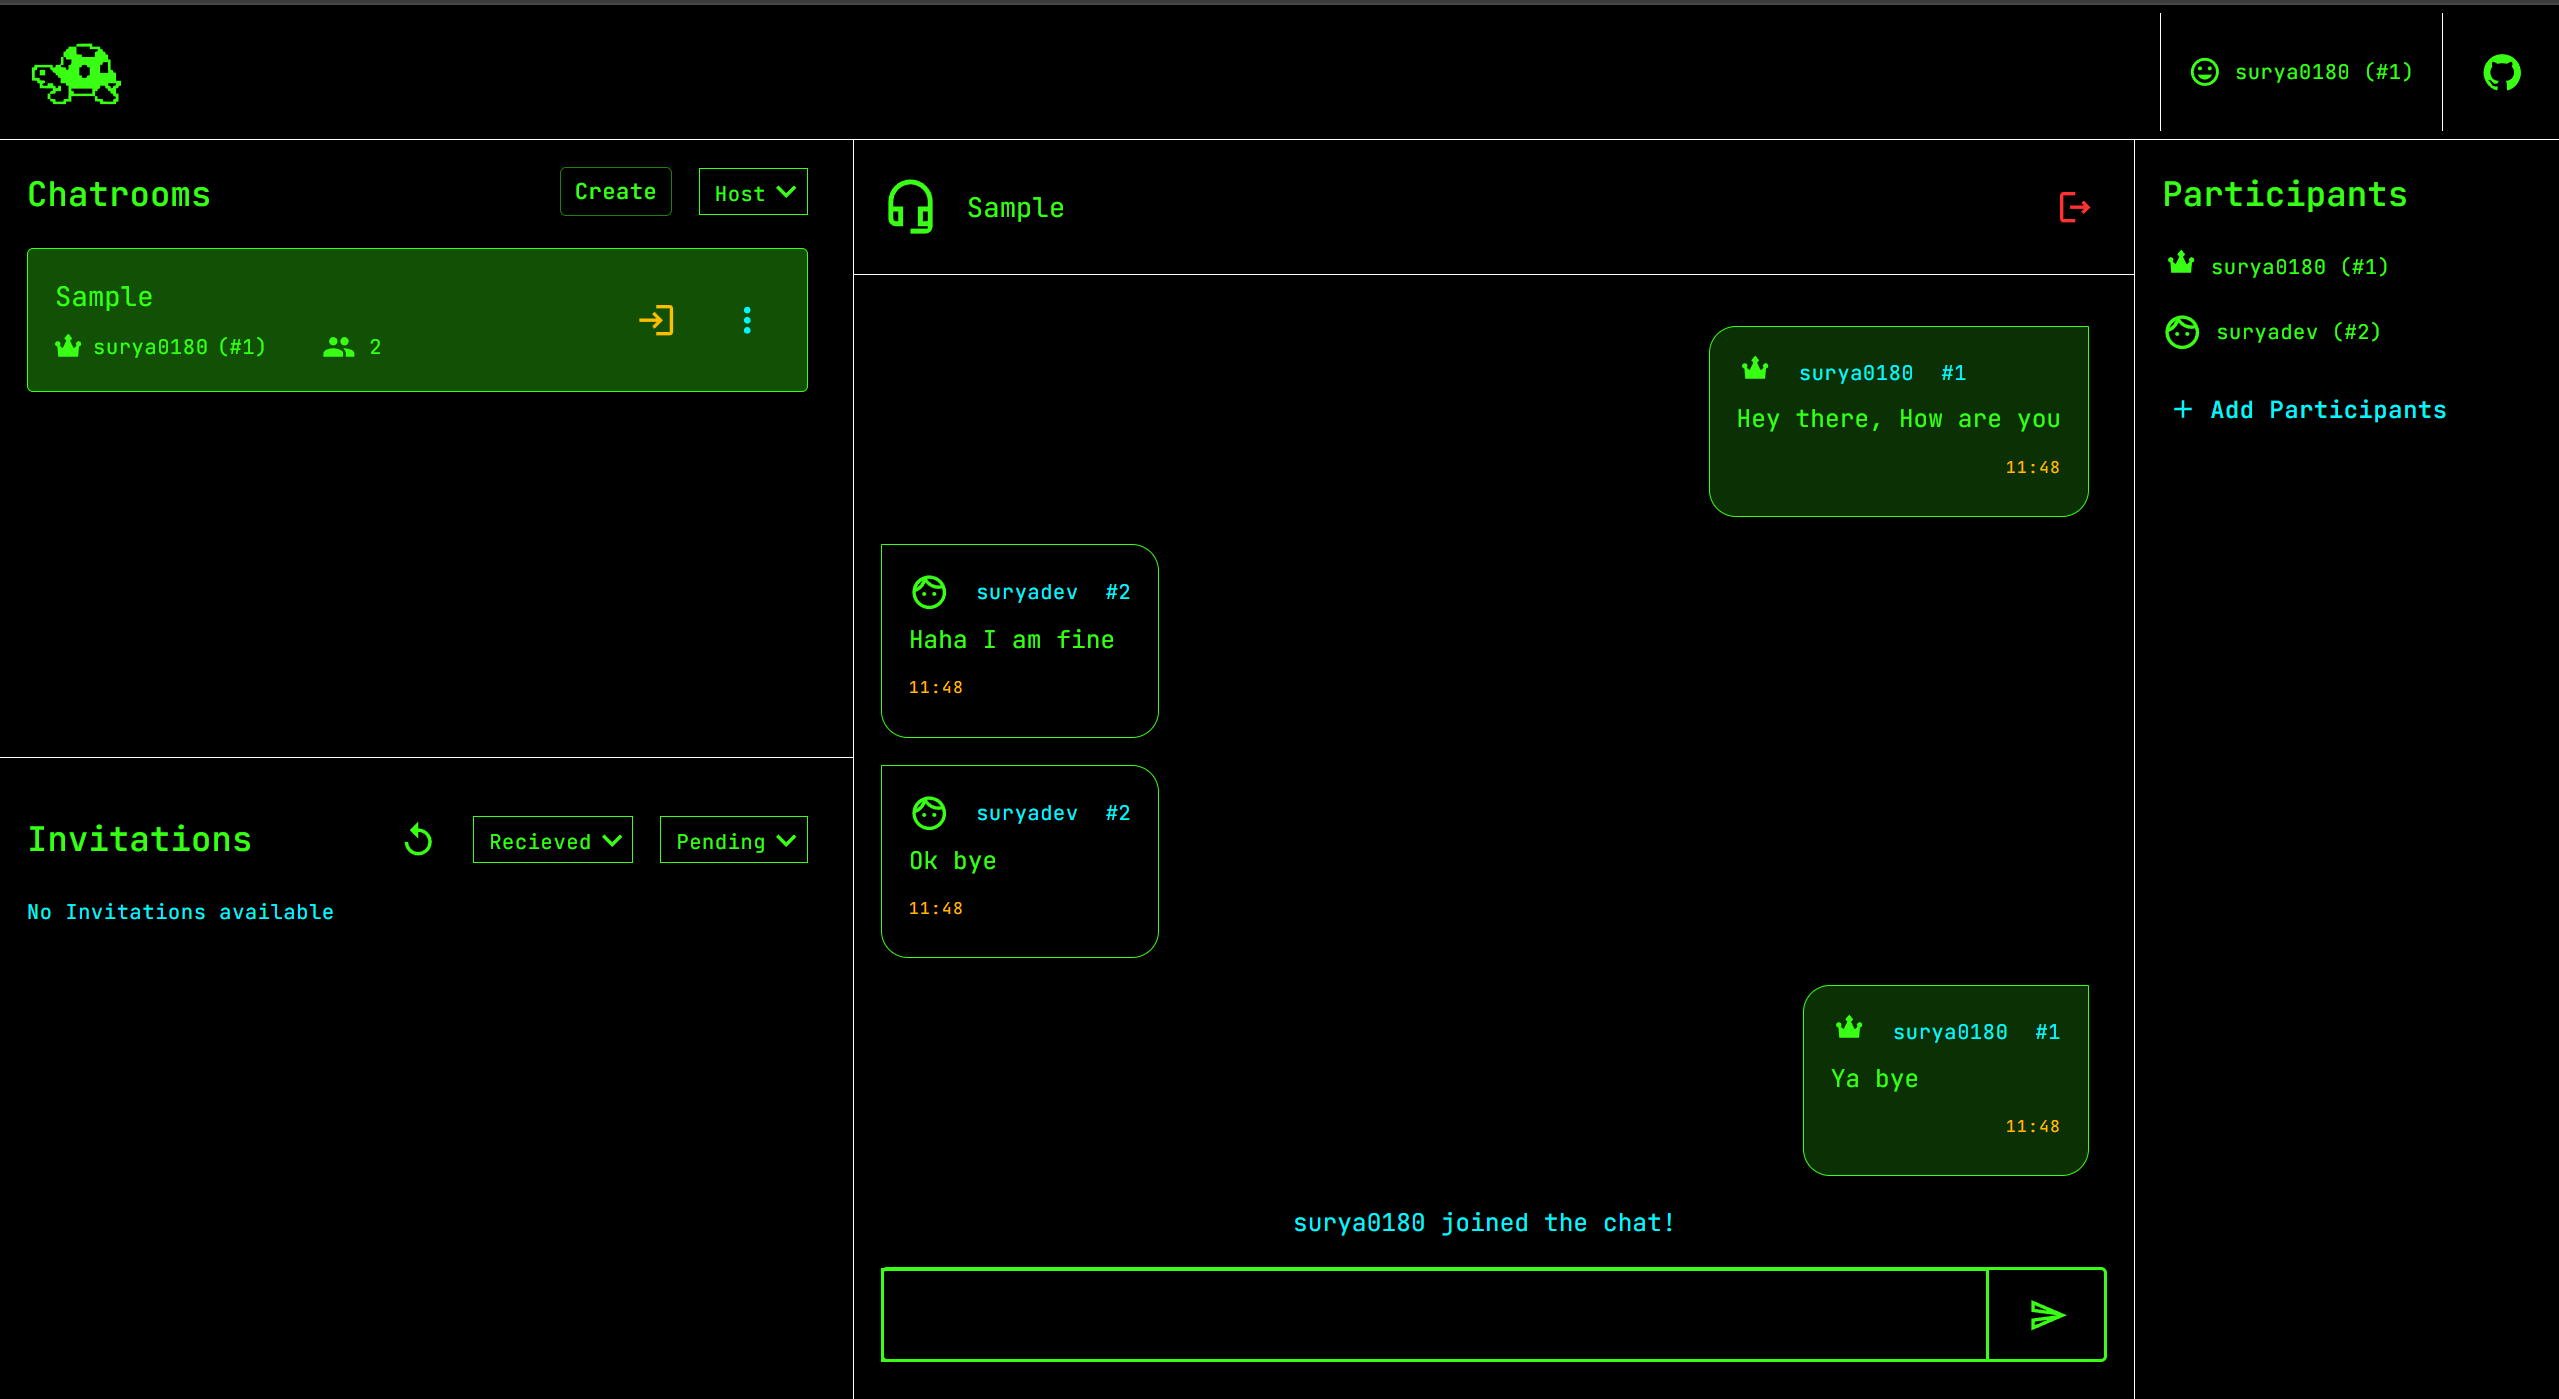This screenshot has height=1399, width=2559.
Task: Refresh the invitations list
Action: click(x=418, y=840)
